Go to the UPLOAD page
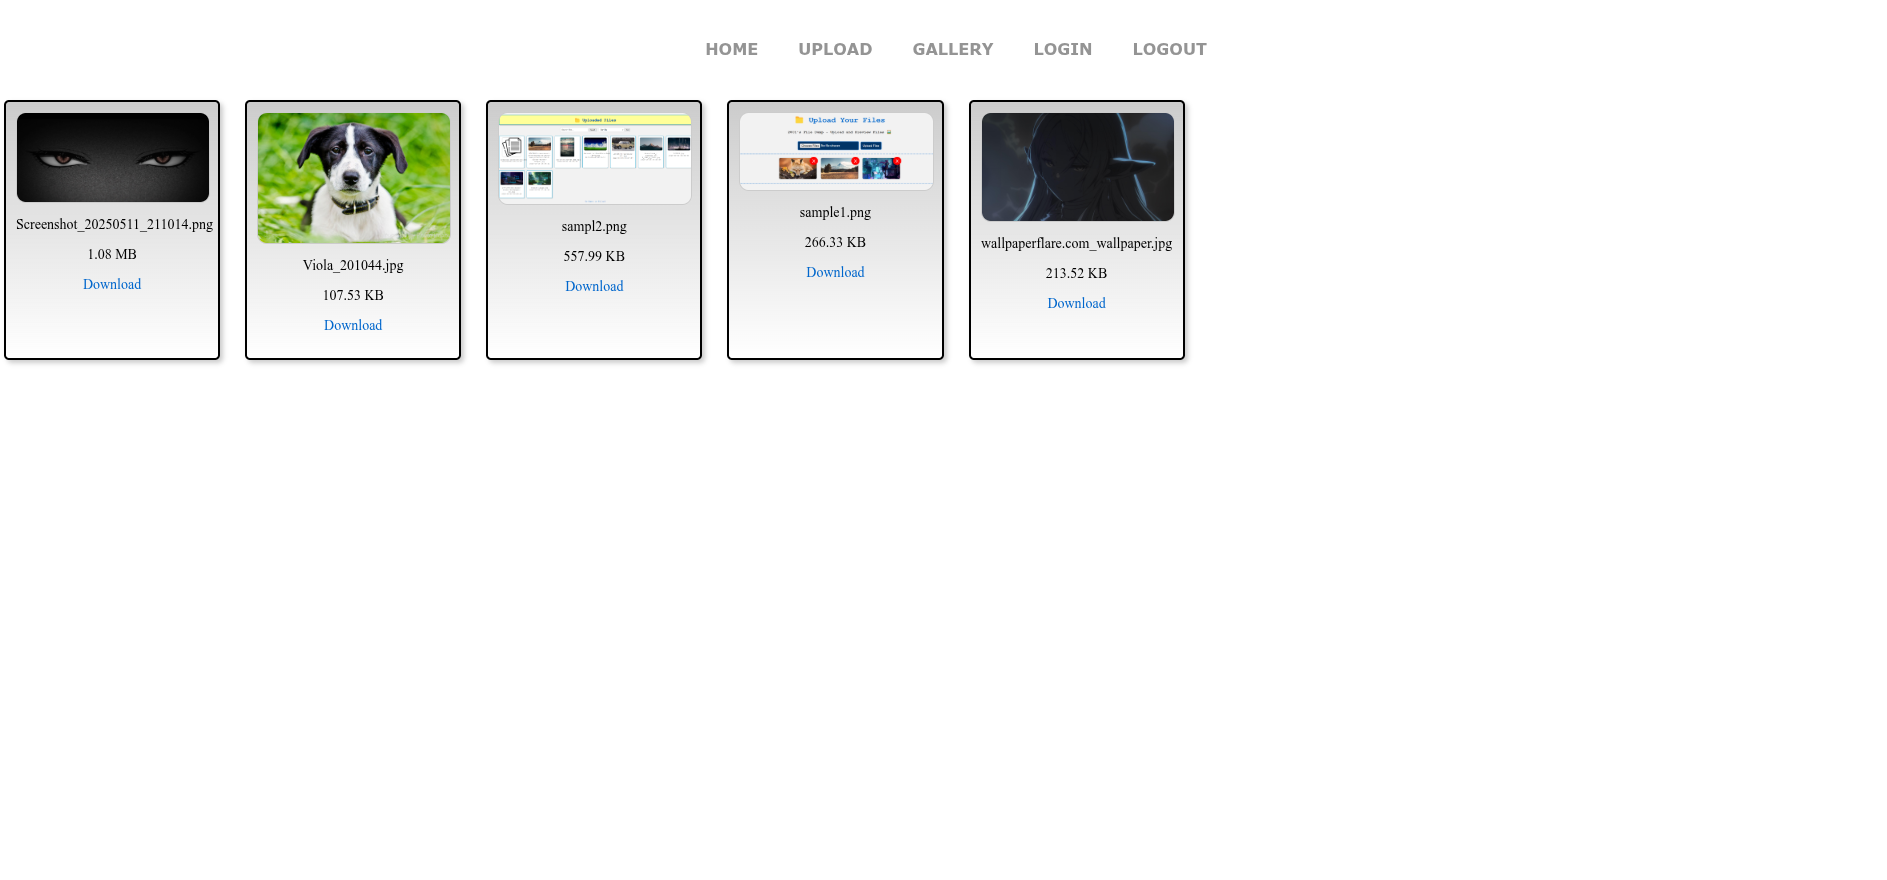 point(835,49)
